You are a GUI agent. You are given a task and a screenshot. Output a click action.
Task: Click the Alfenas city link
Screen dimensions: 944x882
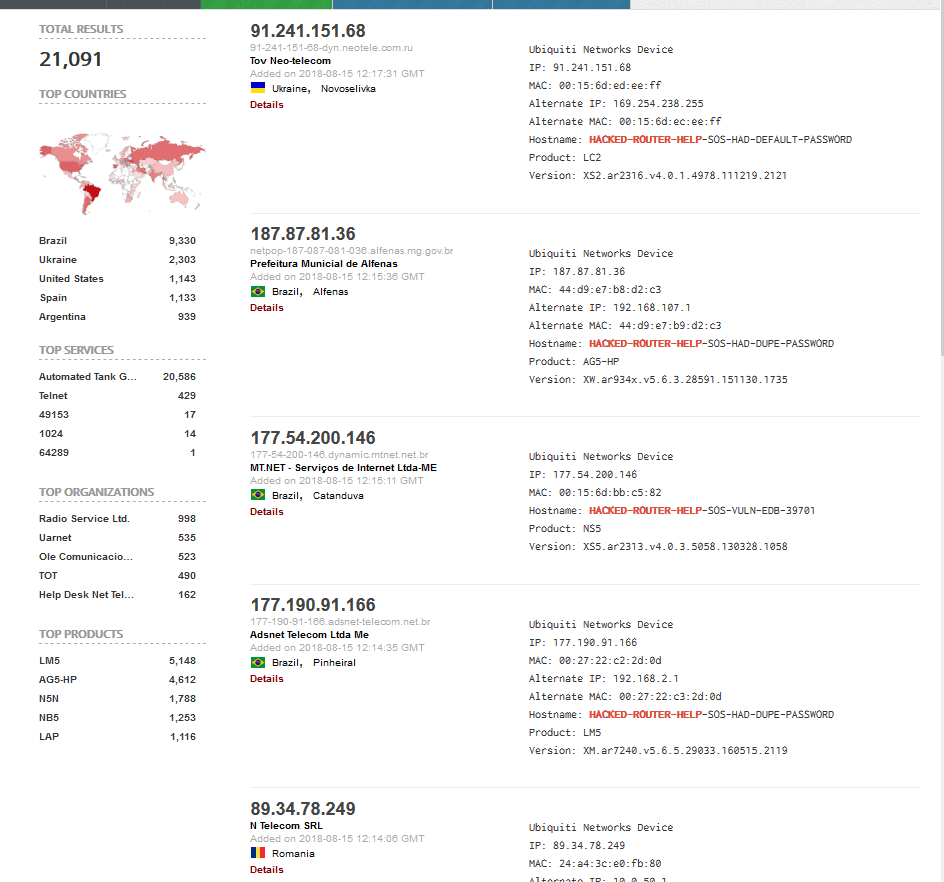click(x=331, y=291)
